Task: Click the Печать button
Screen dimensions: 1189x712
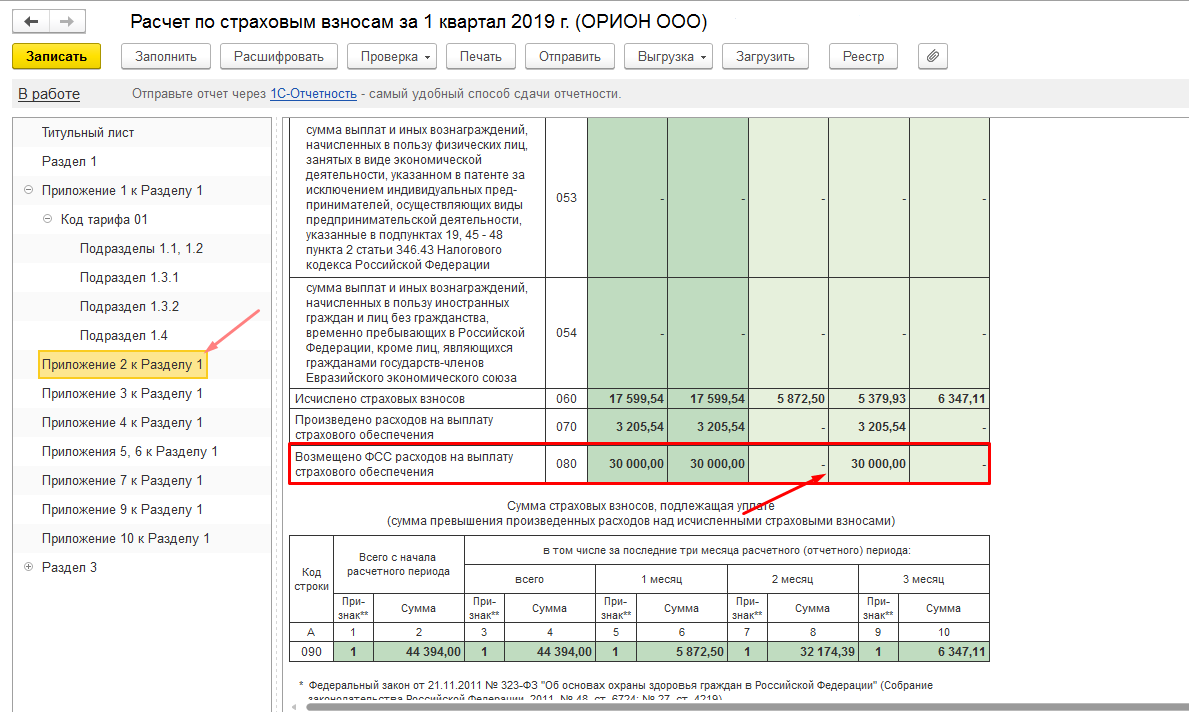Action: [x=481, y=56]
